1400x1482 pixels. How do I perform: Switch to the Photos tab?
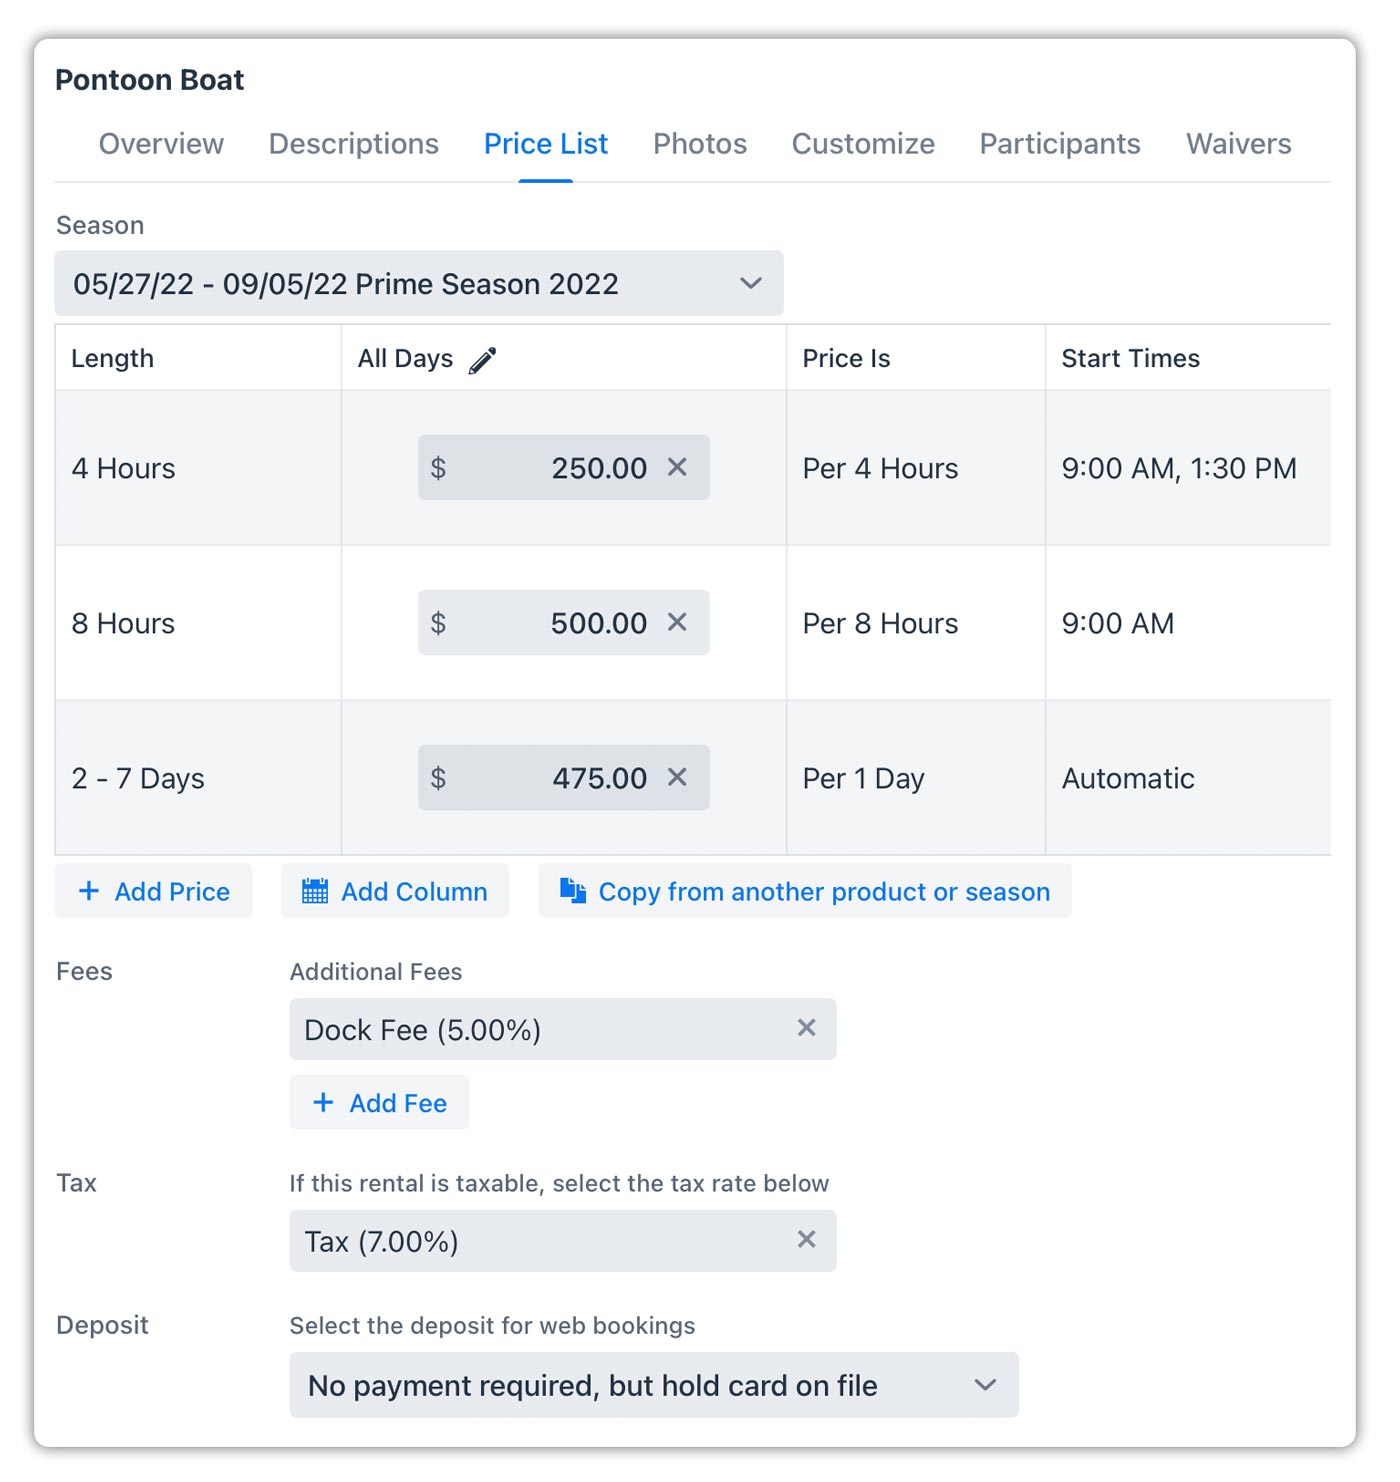click(x=700, y=144)
